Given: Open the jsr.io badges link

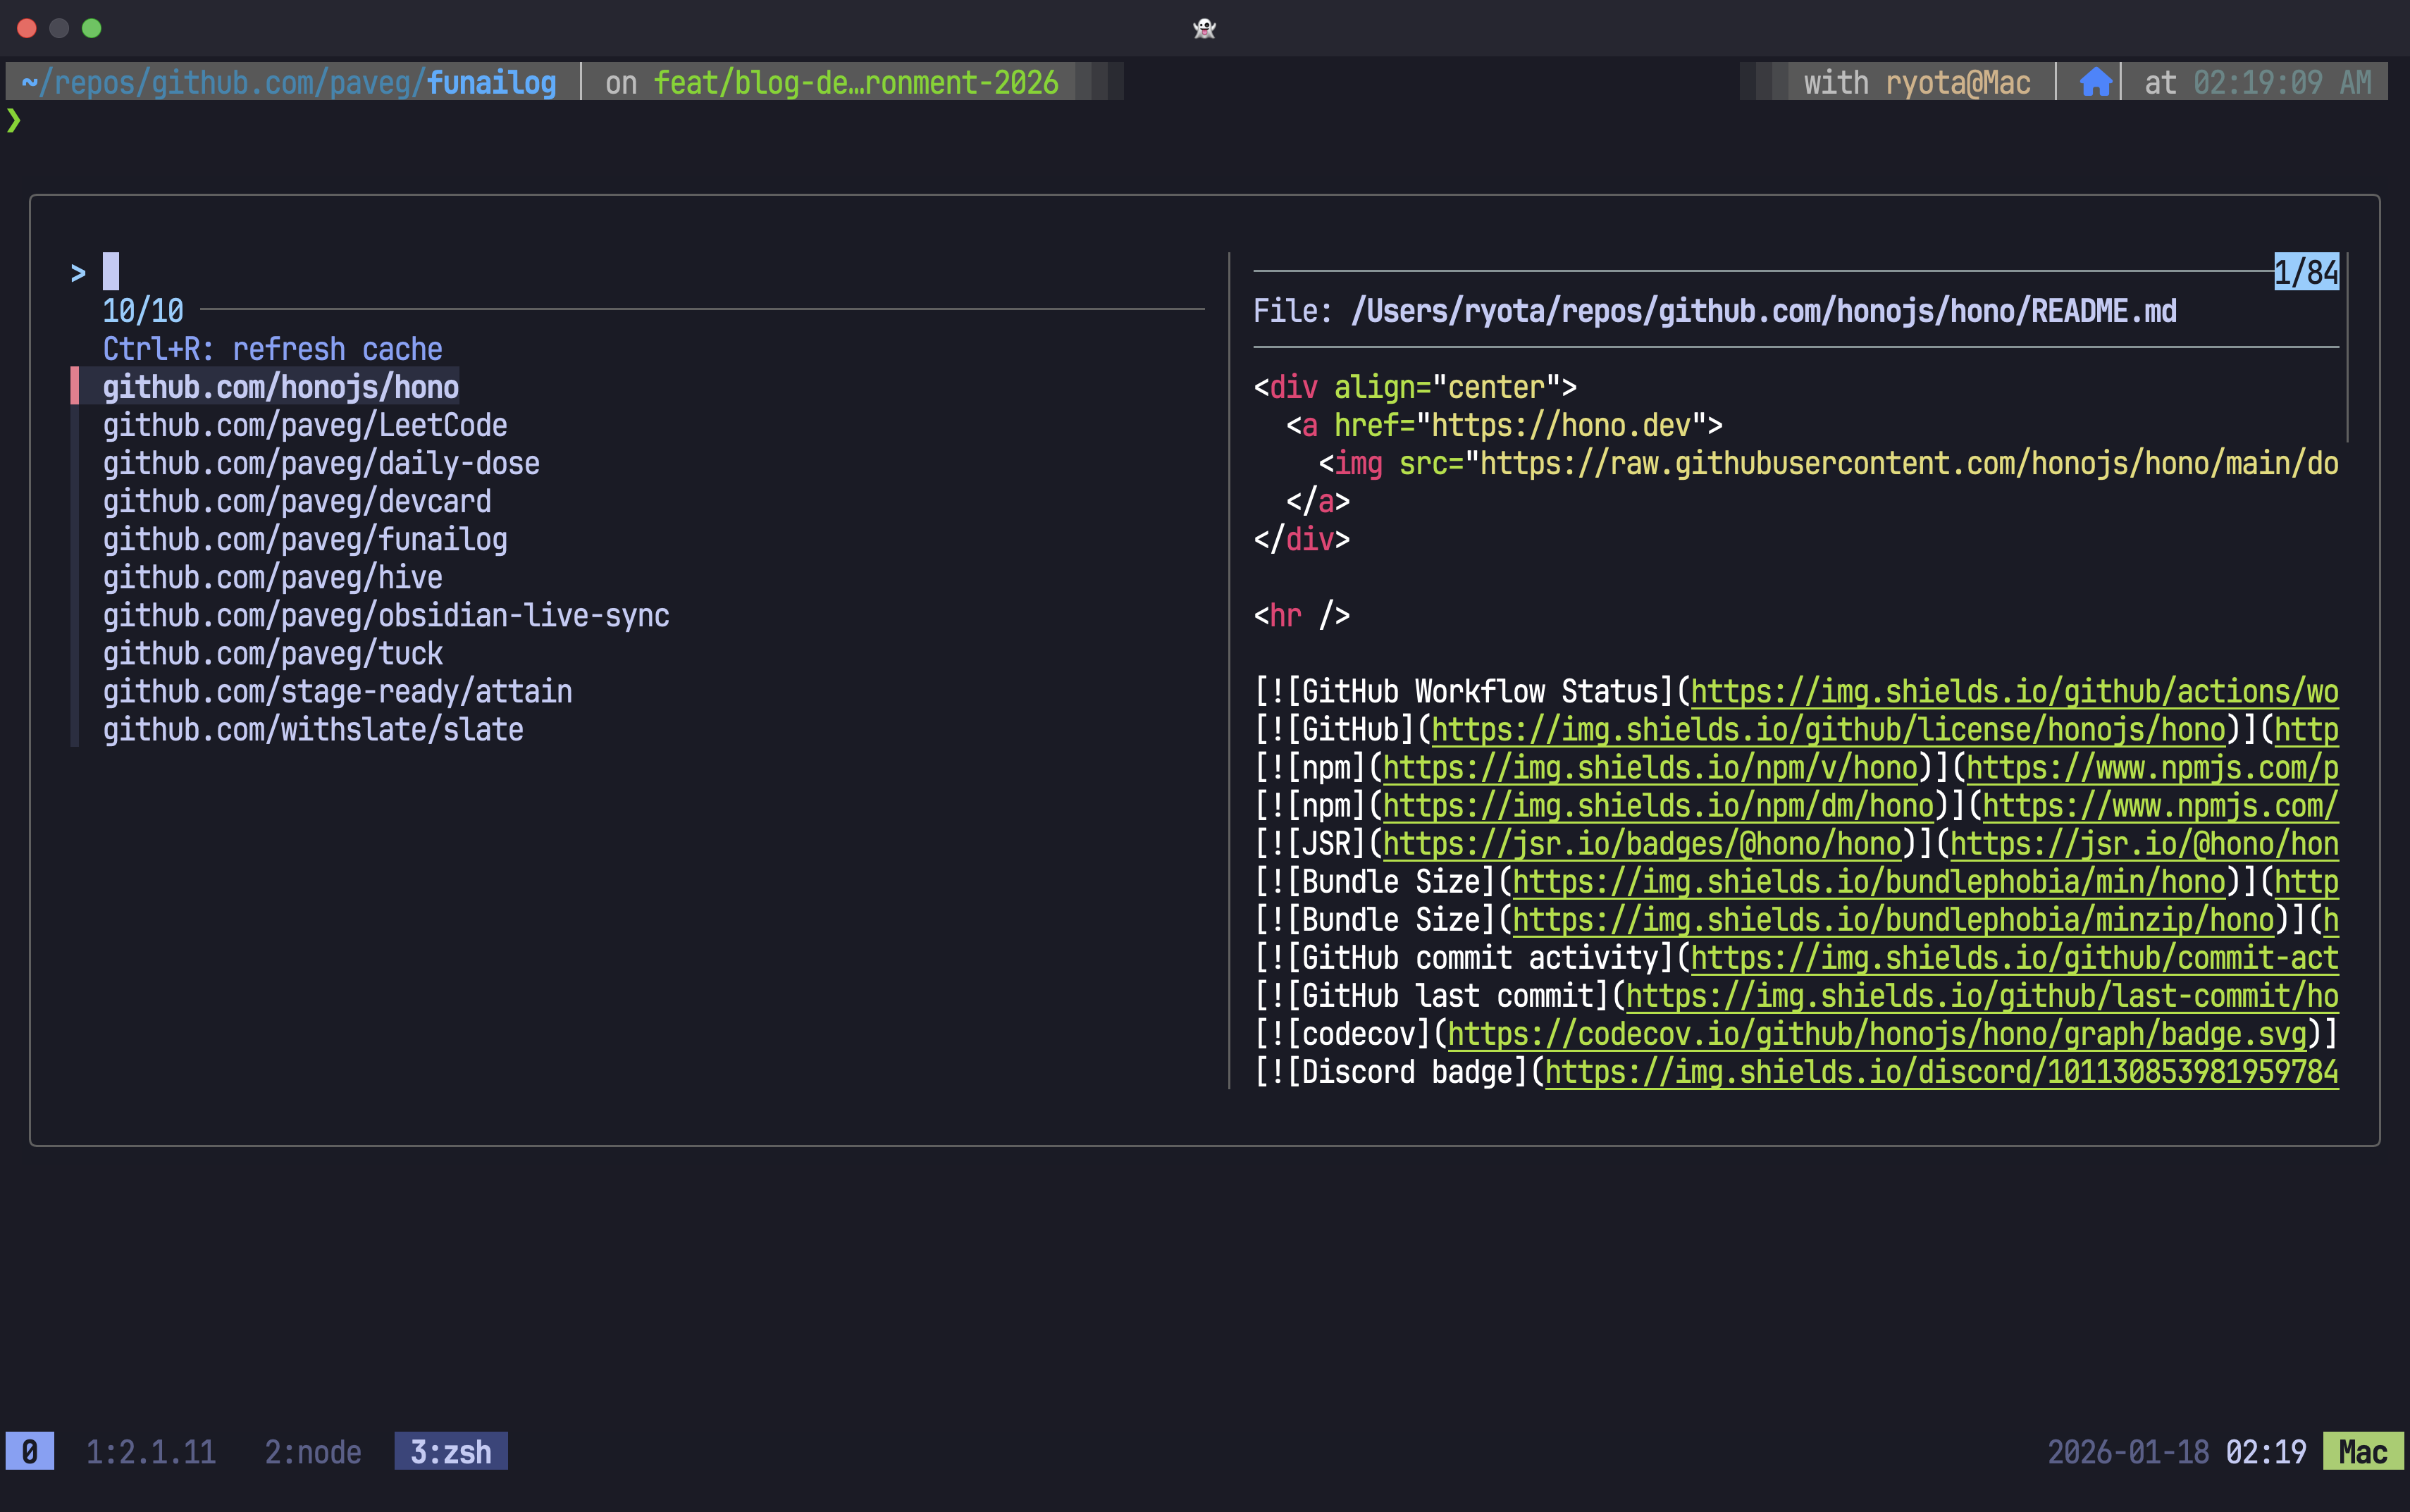Looking at the screenshot, I should click(x=1642, y=843).
